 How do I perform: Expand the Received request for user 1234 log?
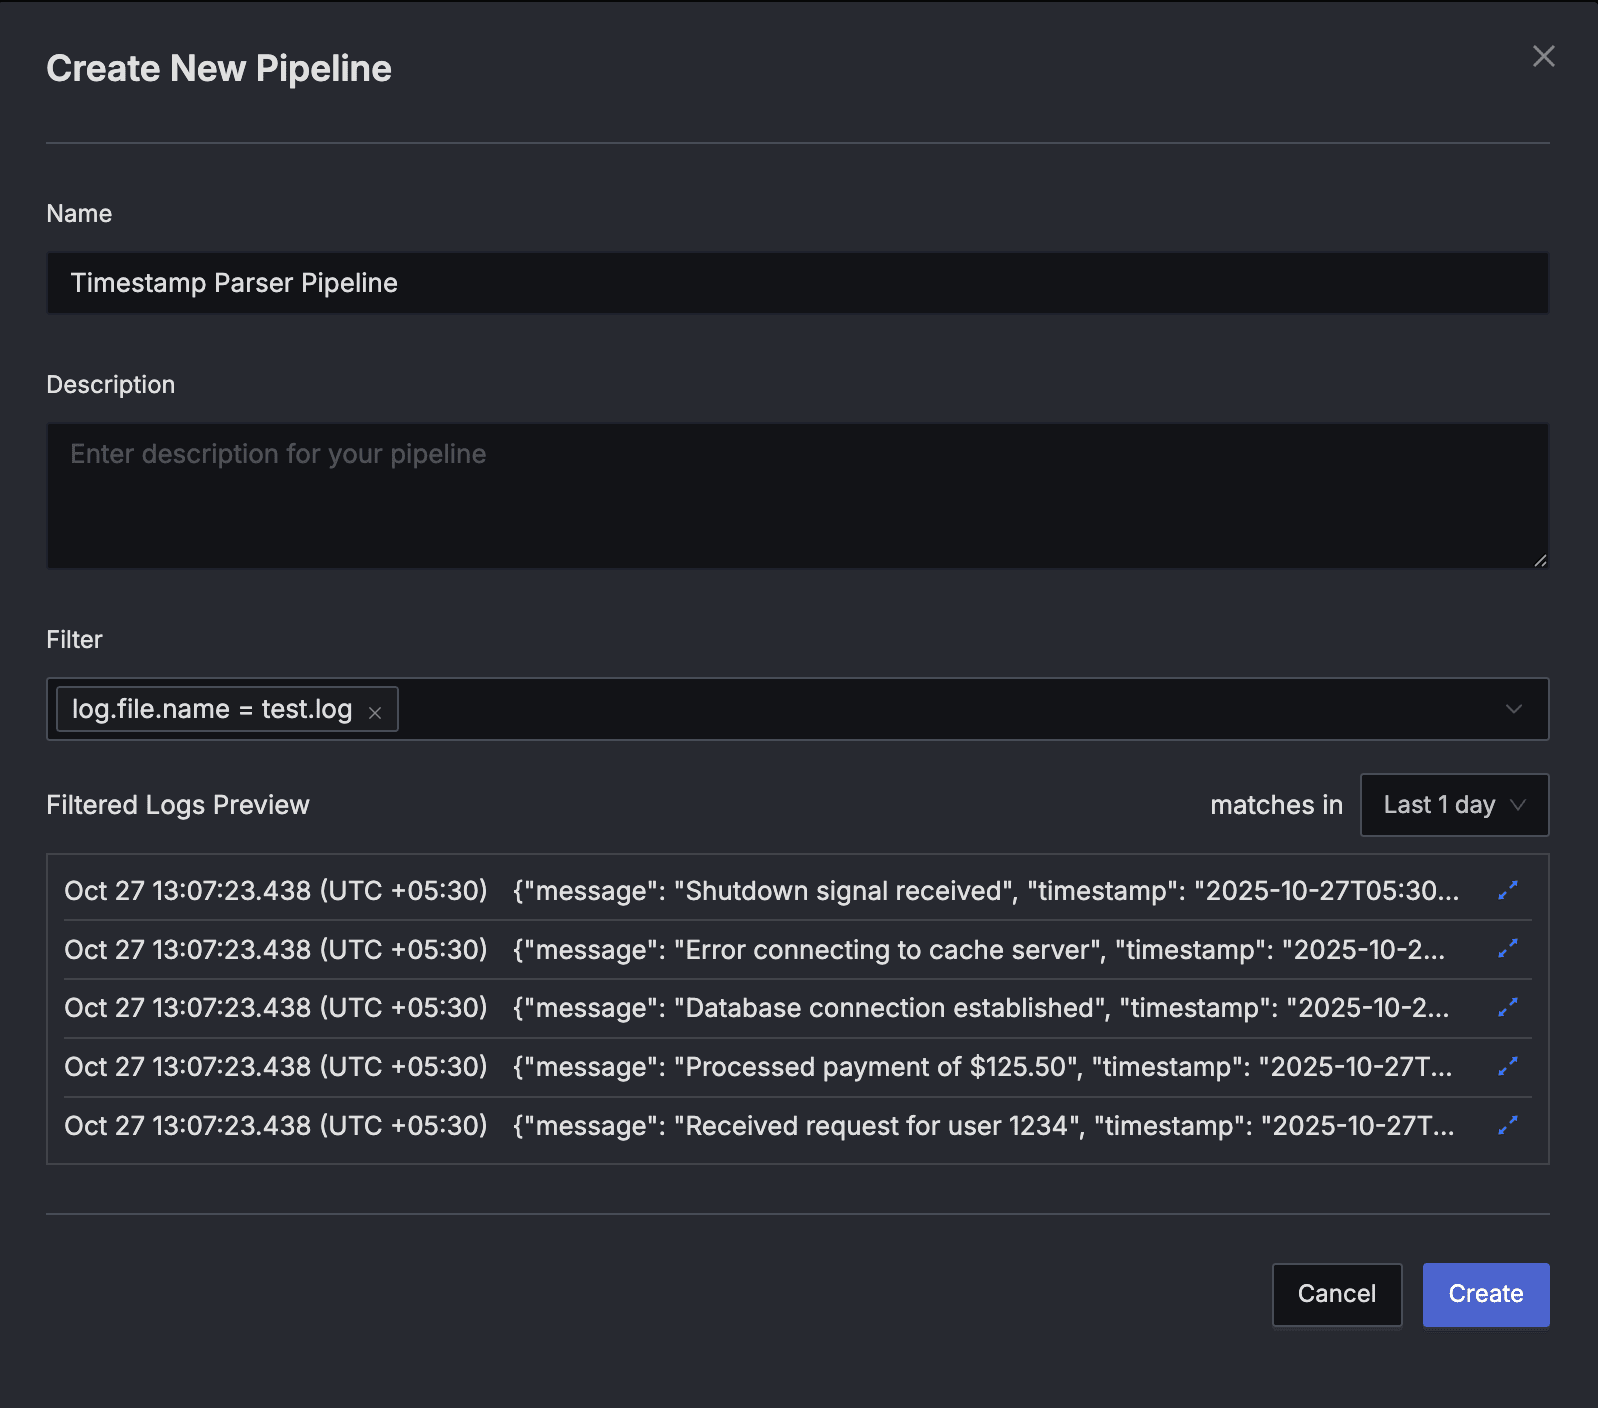1508,1125
